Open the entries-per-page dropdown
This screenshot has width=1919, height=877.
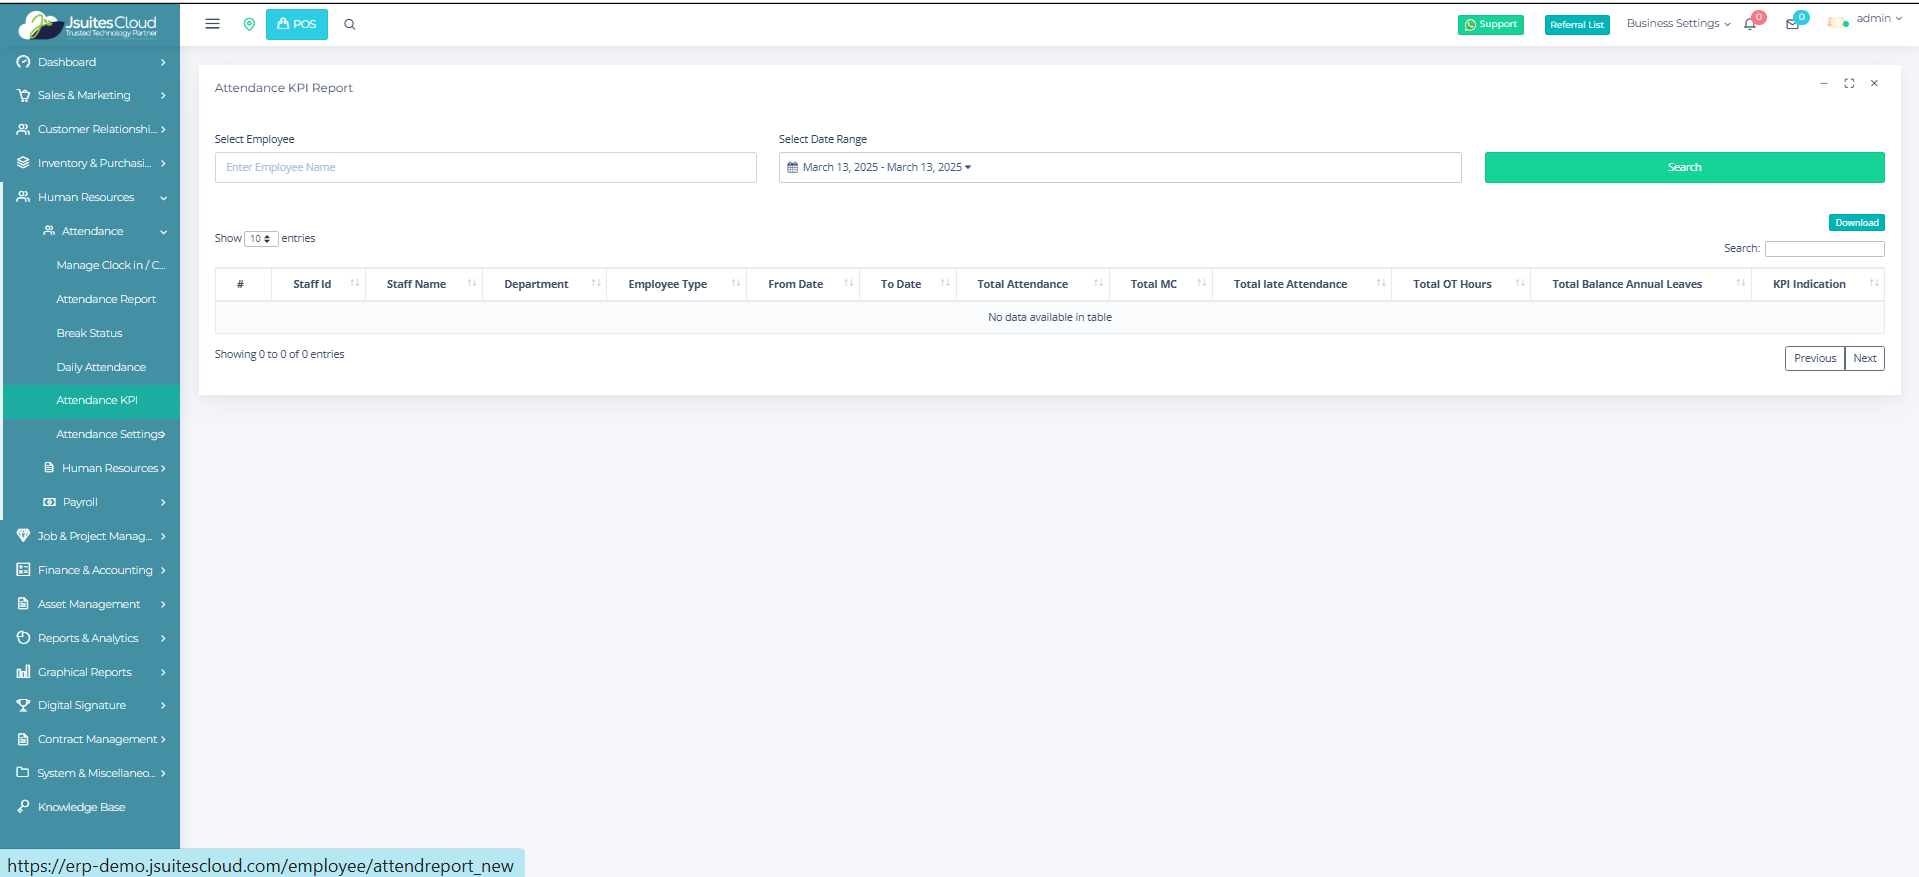click(261, 239)
